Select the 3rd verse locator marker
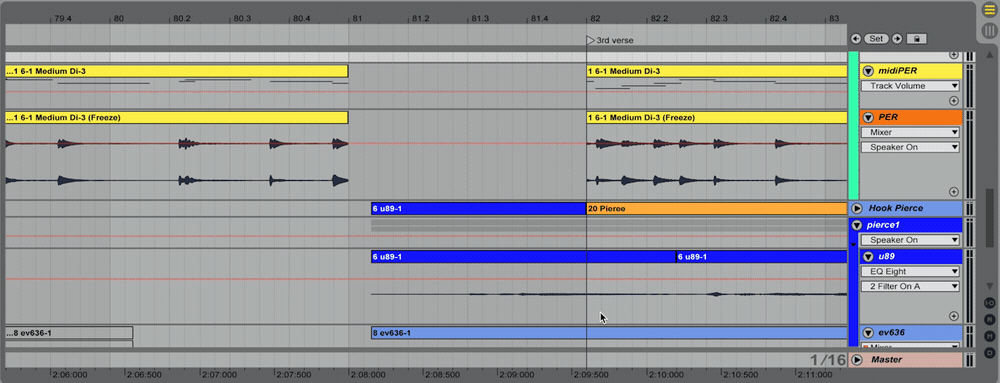 590,40
